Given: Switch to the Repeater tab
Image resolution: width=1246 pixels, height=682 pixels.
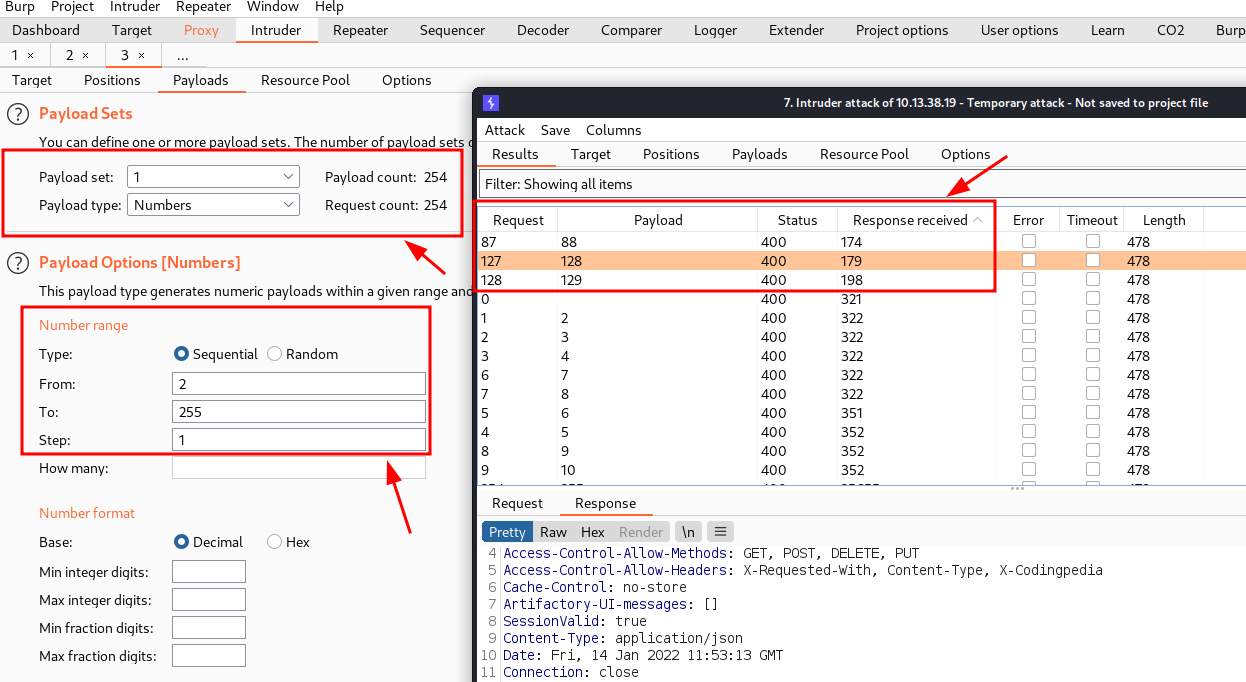Looking at the screenshot, I should [x=360, y=30].
